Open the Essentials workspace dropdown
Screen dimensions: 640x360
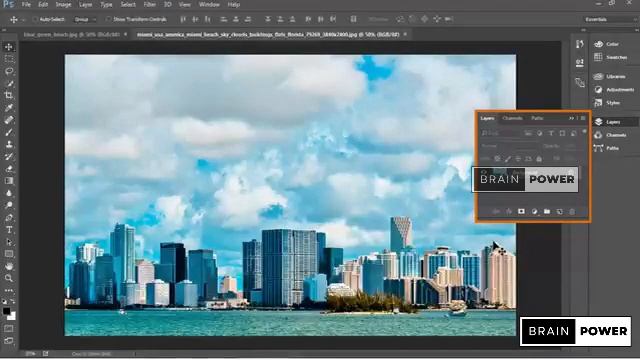[610, 19]
